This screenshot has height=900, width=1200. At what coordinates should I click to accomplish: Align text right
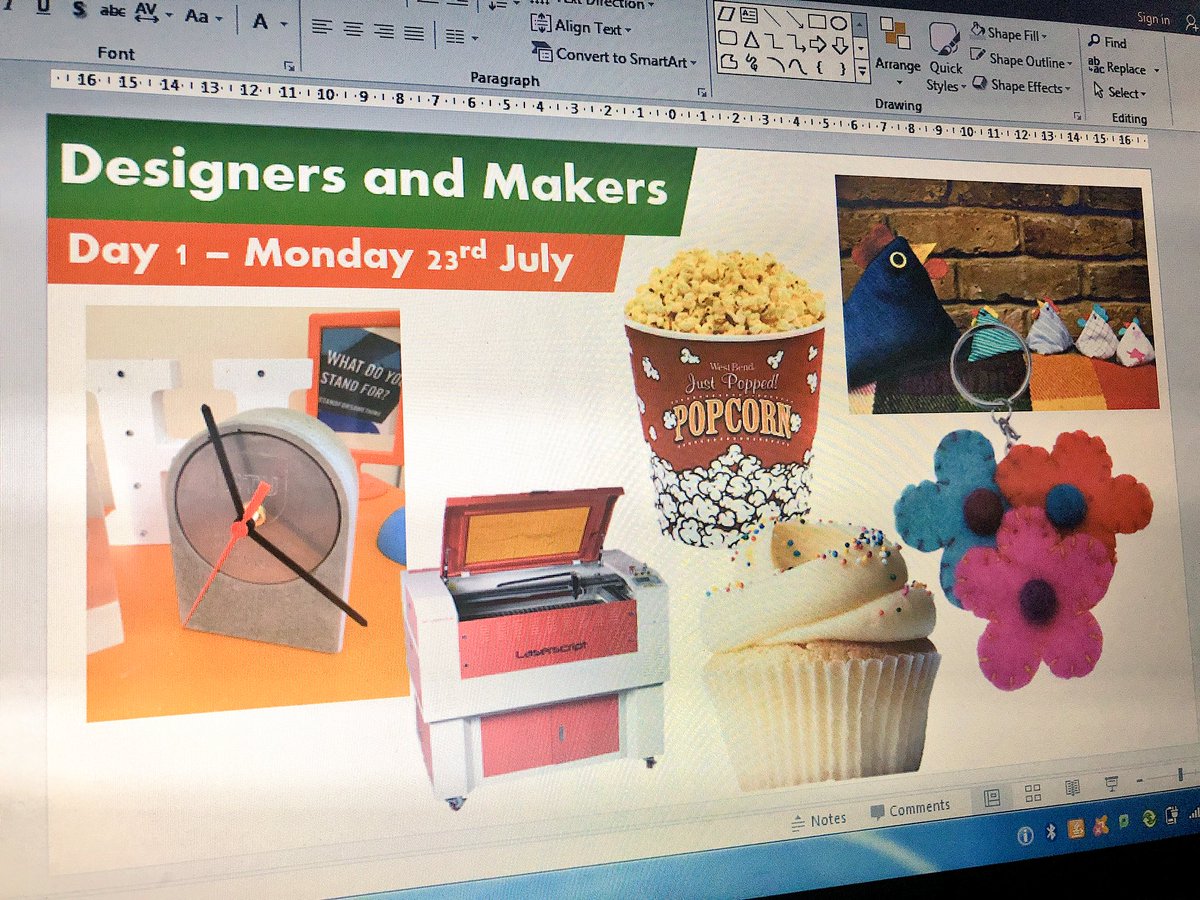(x=383, y=31)
